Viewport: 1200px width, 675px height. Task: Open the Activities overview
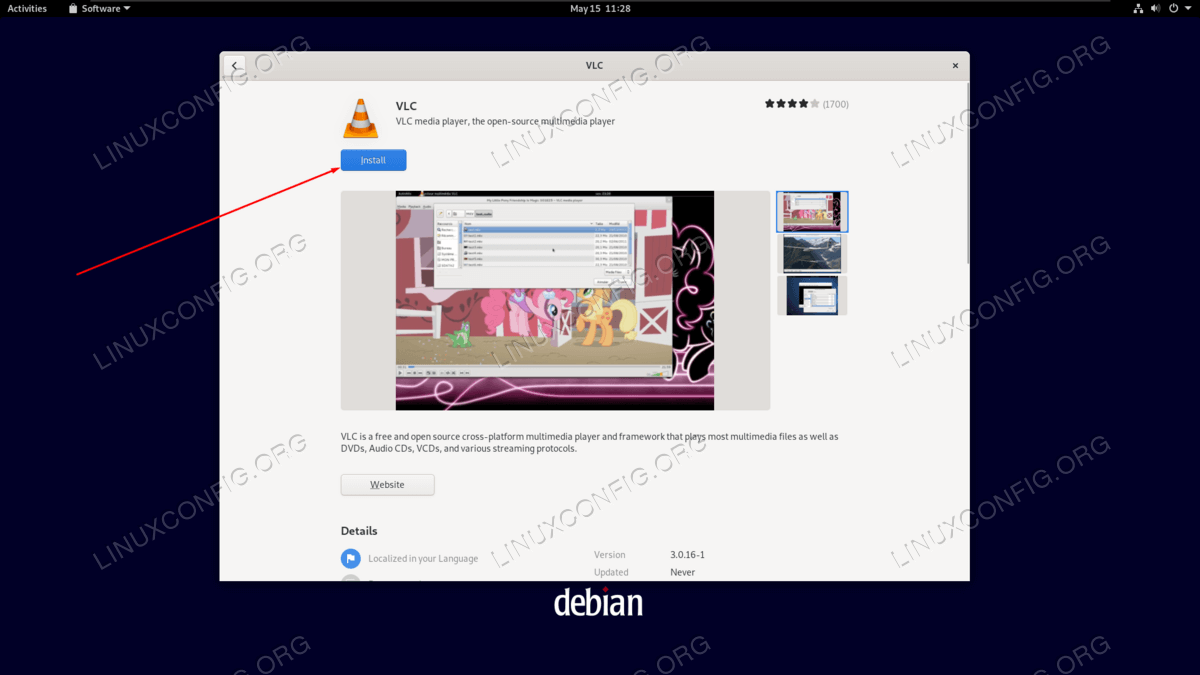click(x=27, y=8)
